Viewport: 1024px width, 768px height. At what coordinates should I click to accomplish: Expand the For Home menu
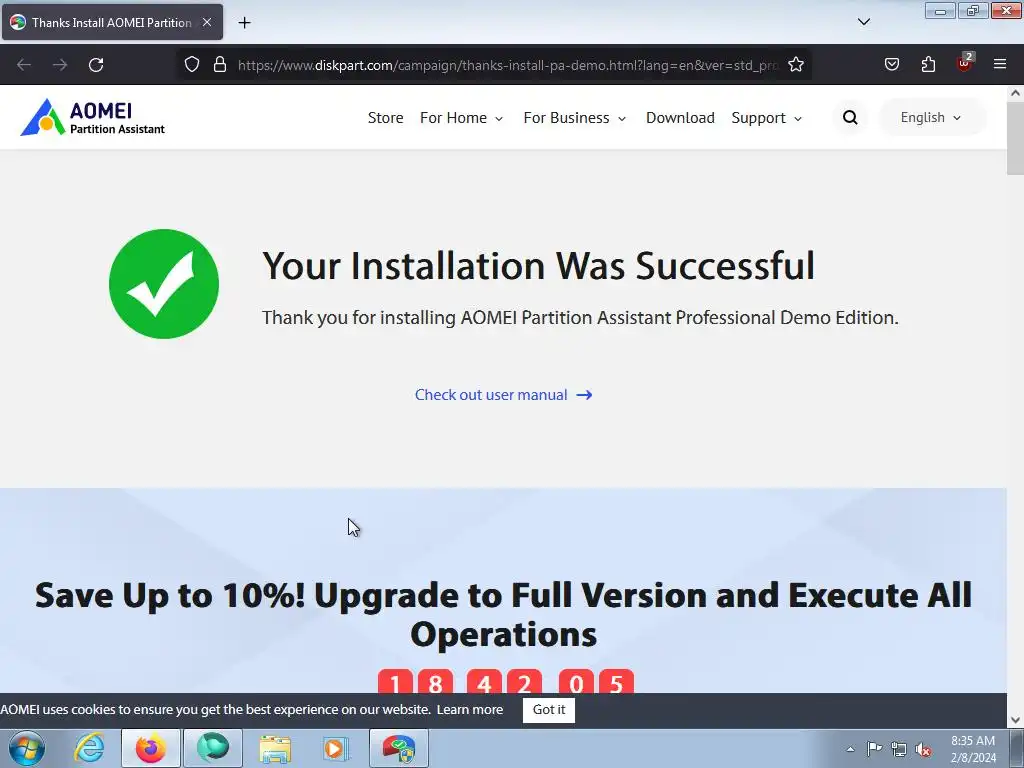click(461, 118)
